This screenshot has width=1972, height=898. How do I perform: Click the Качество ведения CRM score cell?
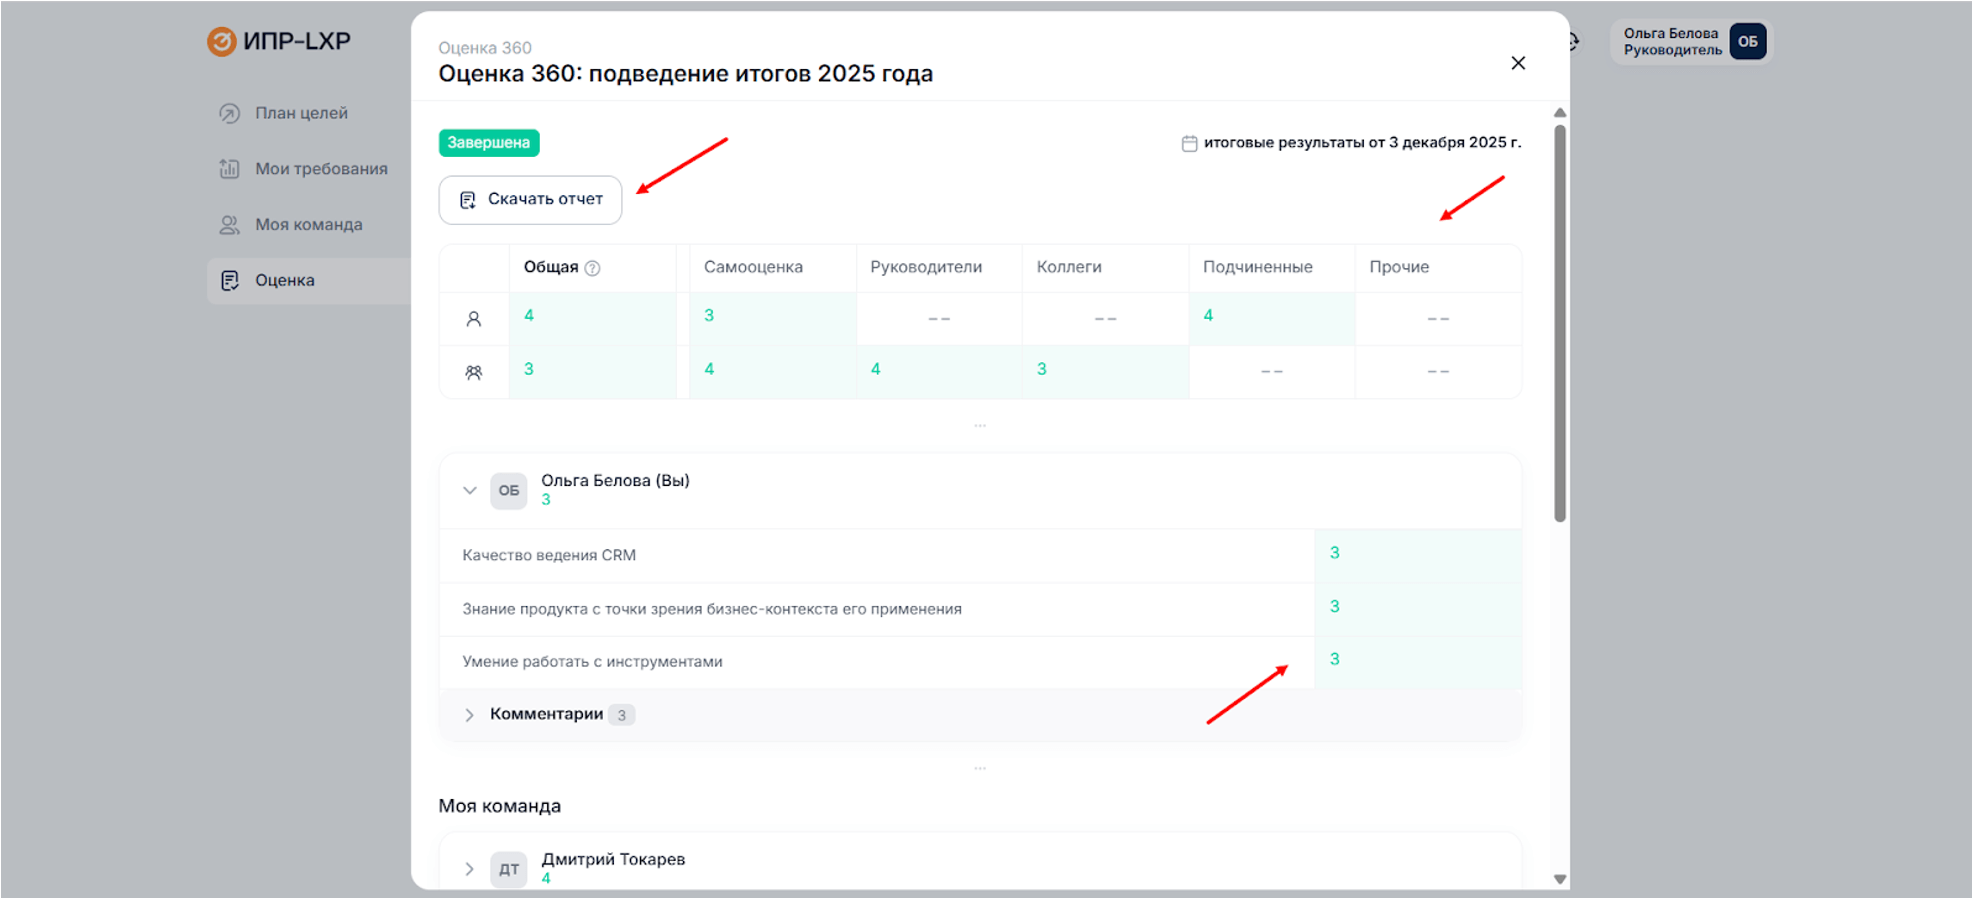tap(1416, 554)
